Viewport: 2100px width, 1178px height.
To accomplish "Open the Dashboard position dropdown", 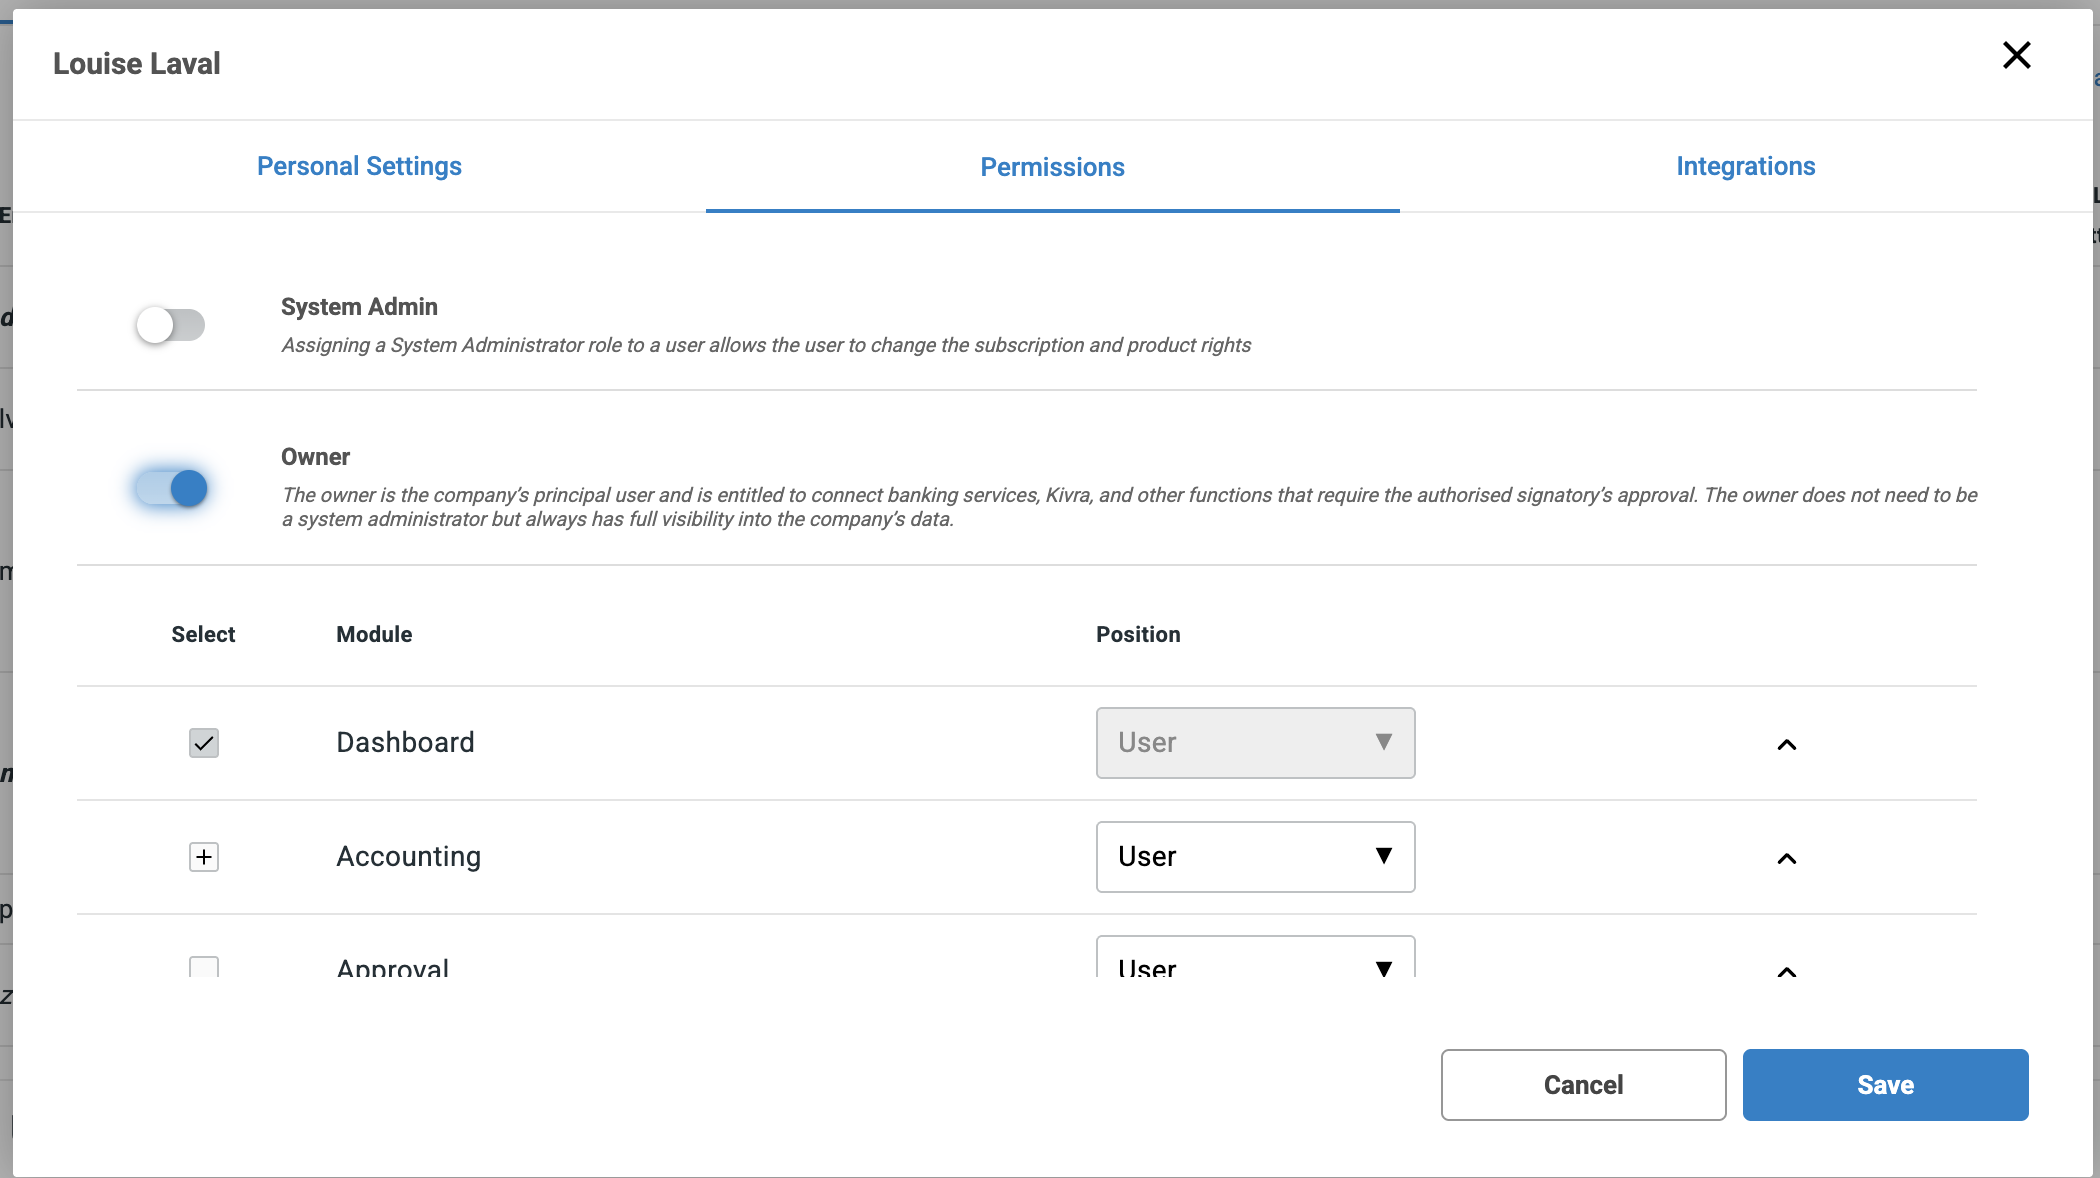I will 1255,743.
